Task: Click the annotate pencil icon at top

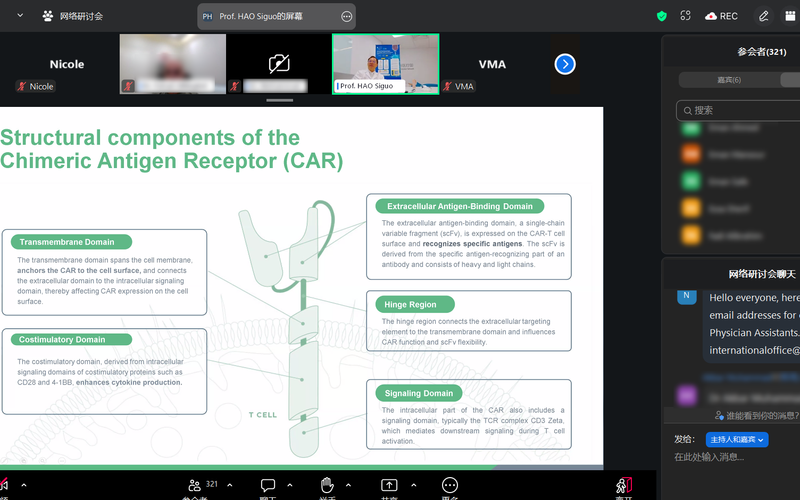Action: coord(763,16)
